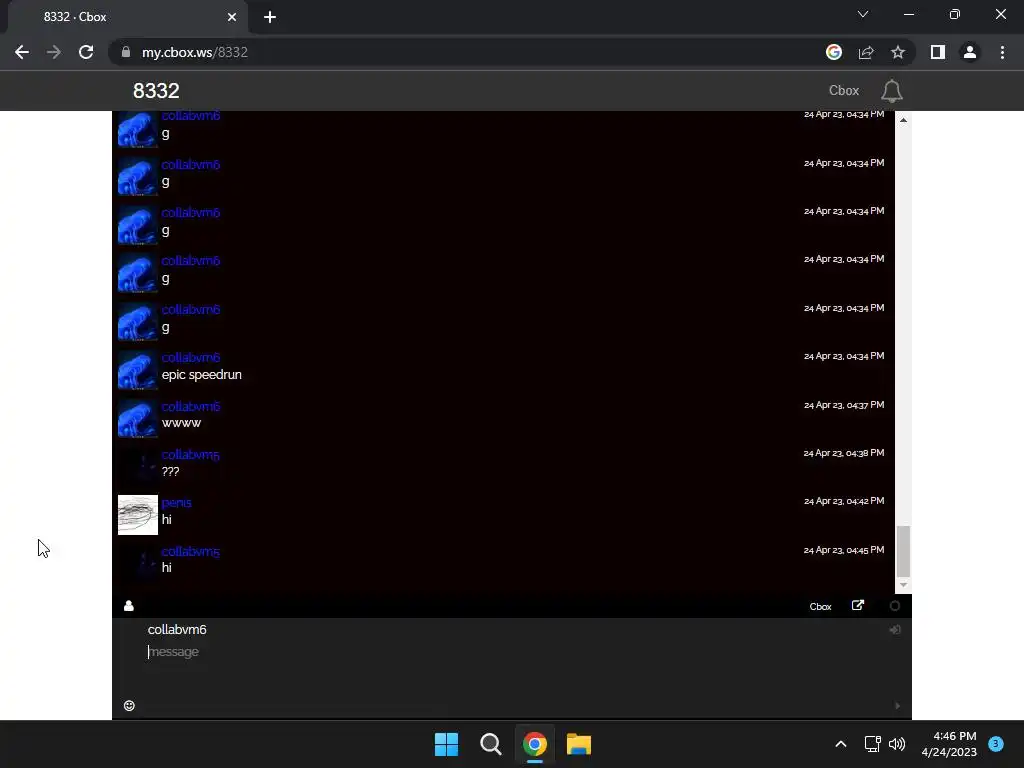Screen dimensions: 1024x768
Task: Click the Cbox link below chat
Action: tap(820, 607)
